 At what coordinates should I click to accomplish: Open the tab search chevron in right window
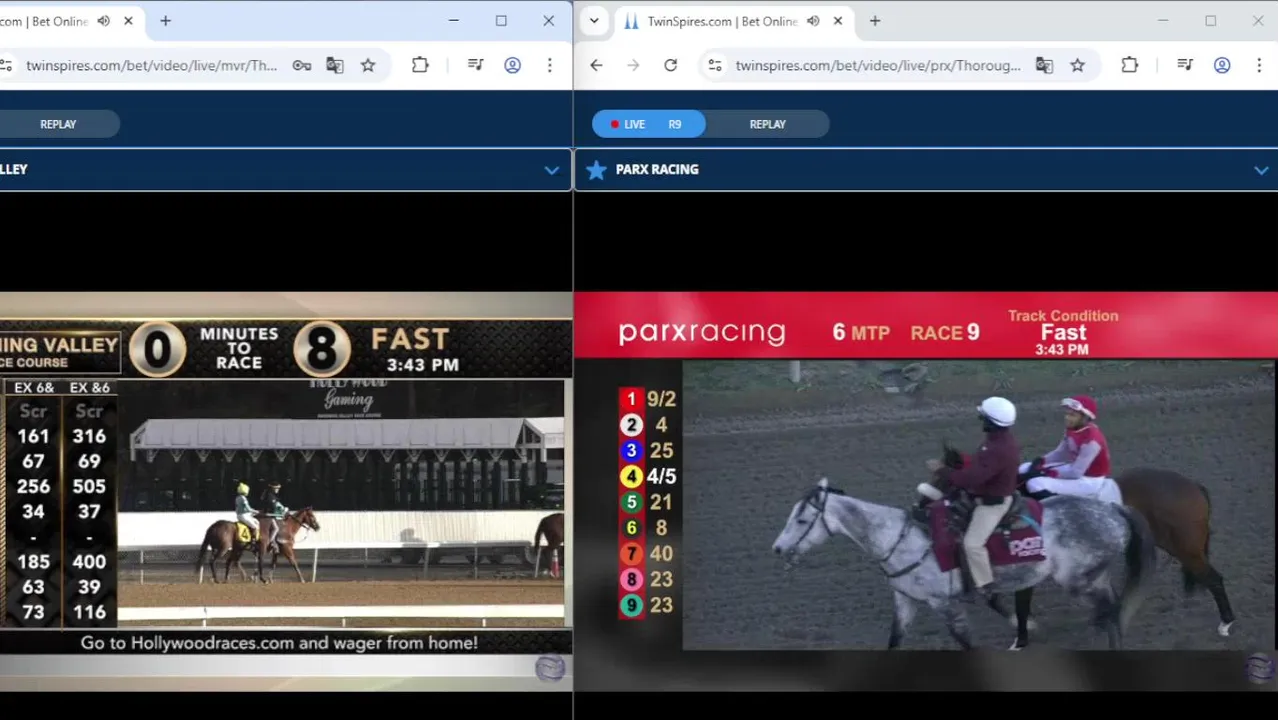point(594,21)
